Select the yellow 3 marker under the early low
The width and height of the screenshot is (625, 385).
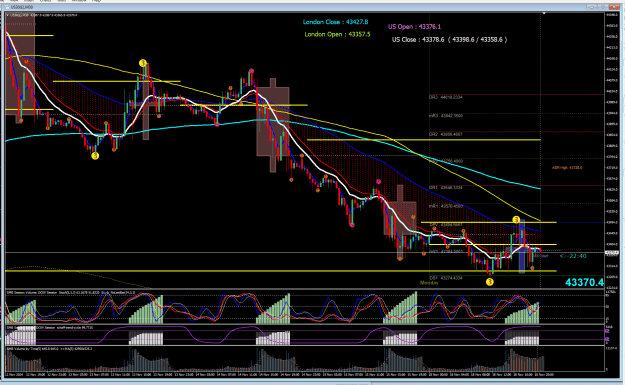tap(95, 156)
